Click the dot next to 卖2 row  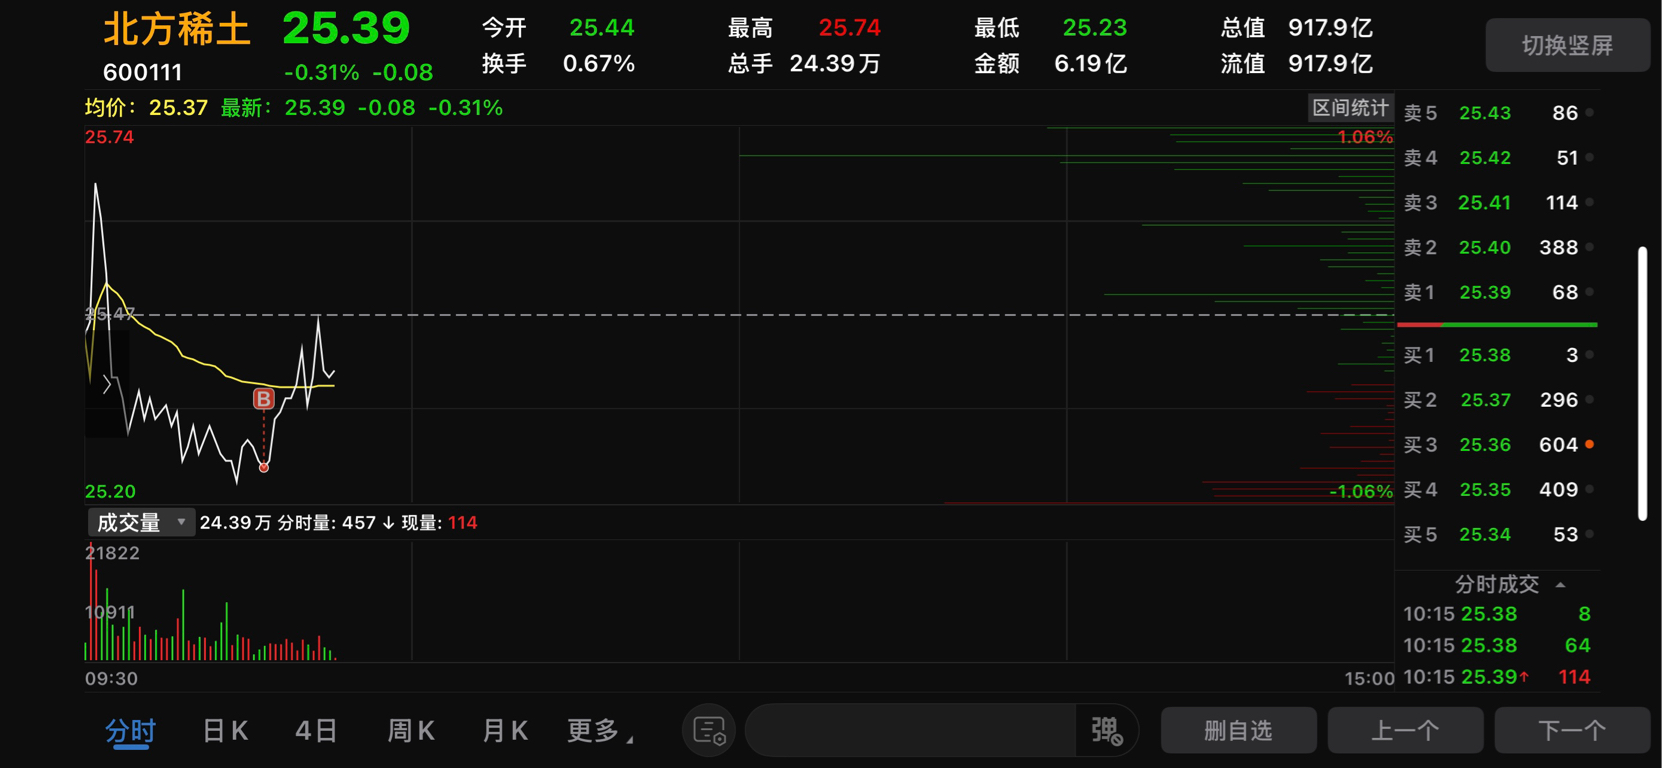click(1590, 247)
